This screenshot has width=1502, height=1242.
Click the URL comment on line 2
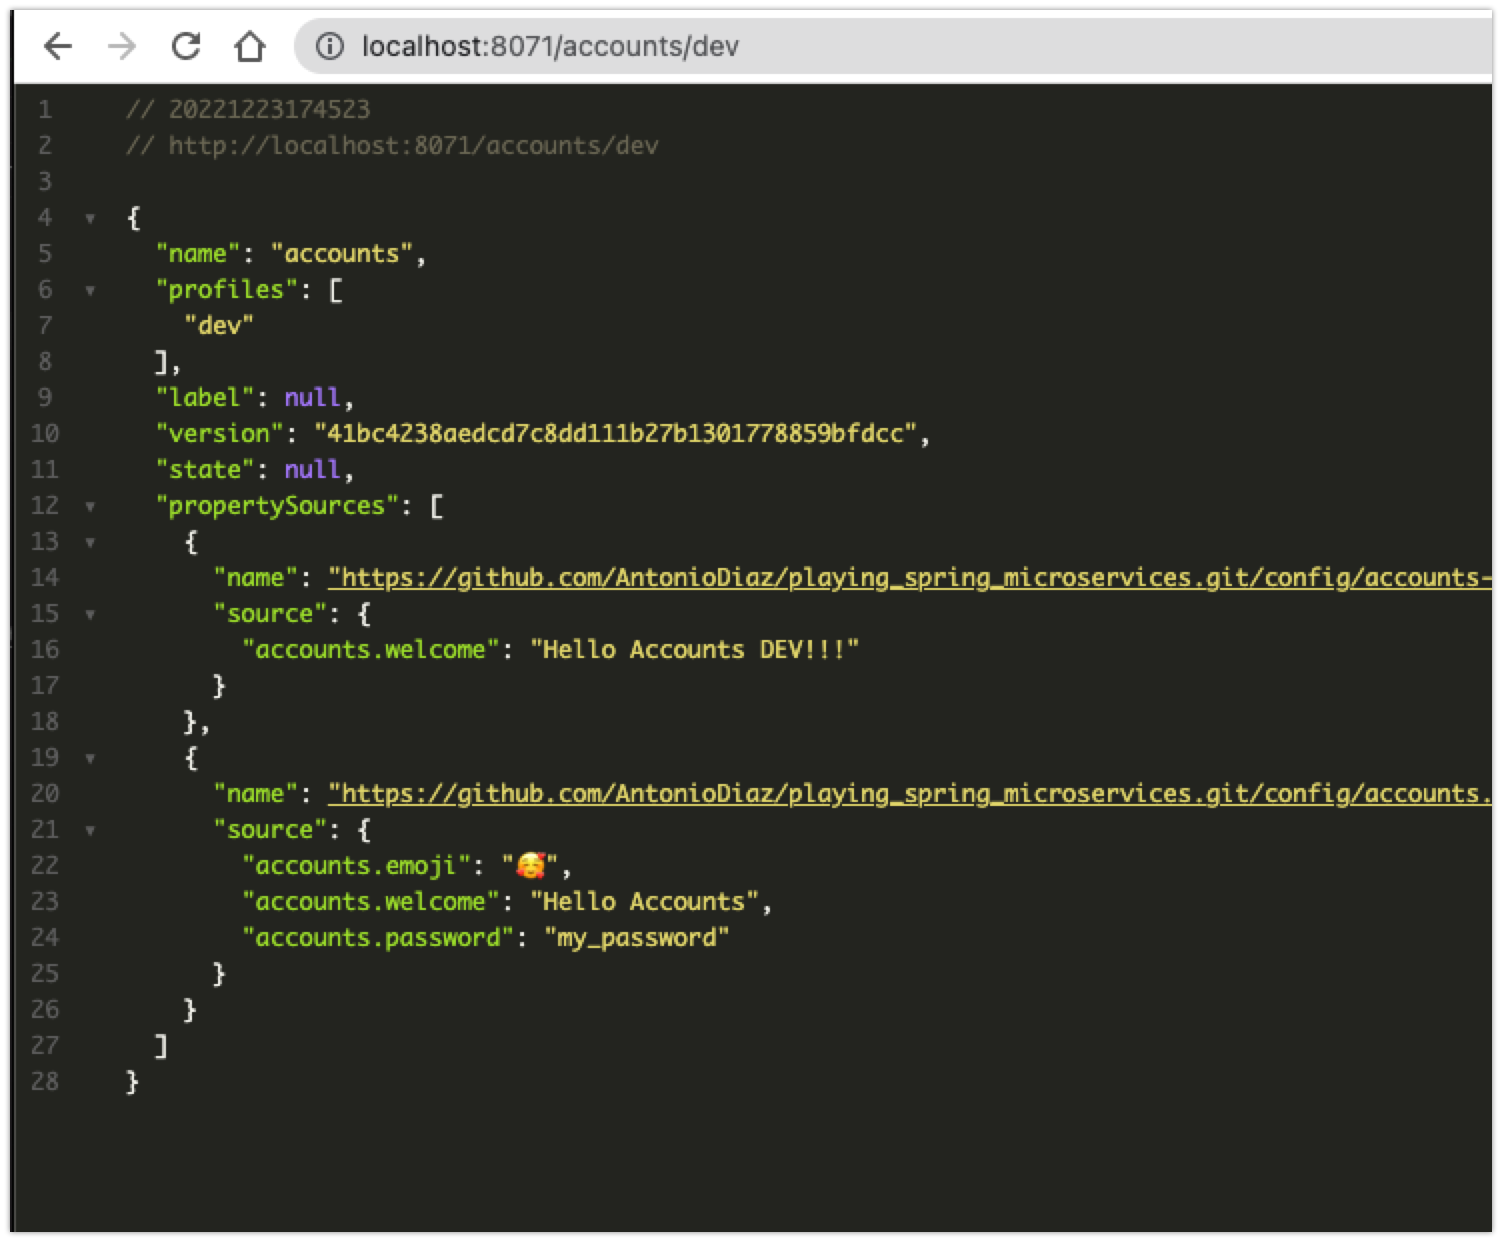pyautogui.click(x=392, y=146)
